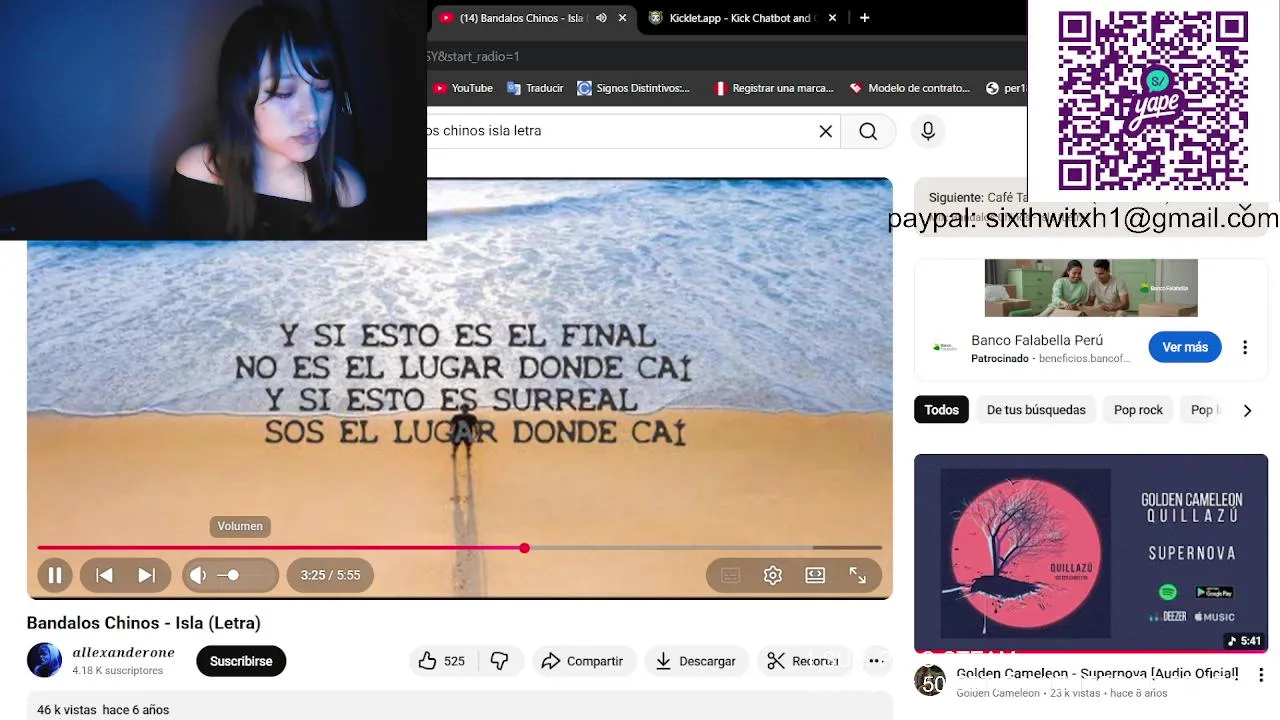
Task: Mute the player volume icon
Action: 198,575
